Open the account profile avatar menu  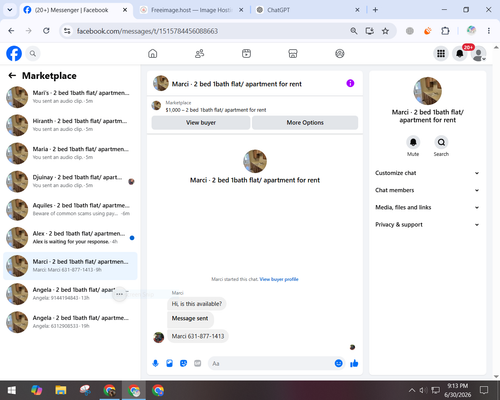pos(479,54)
